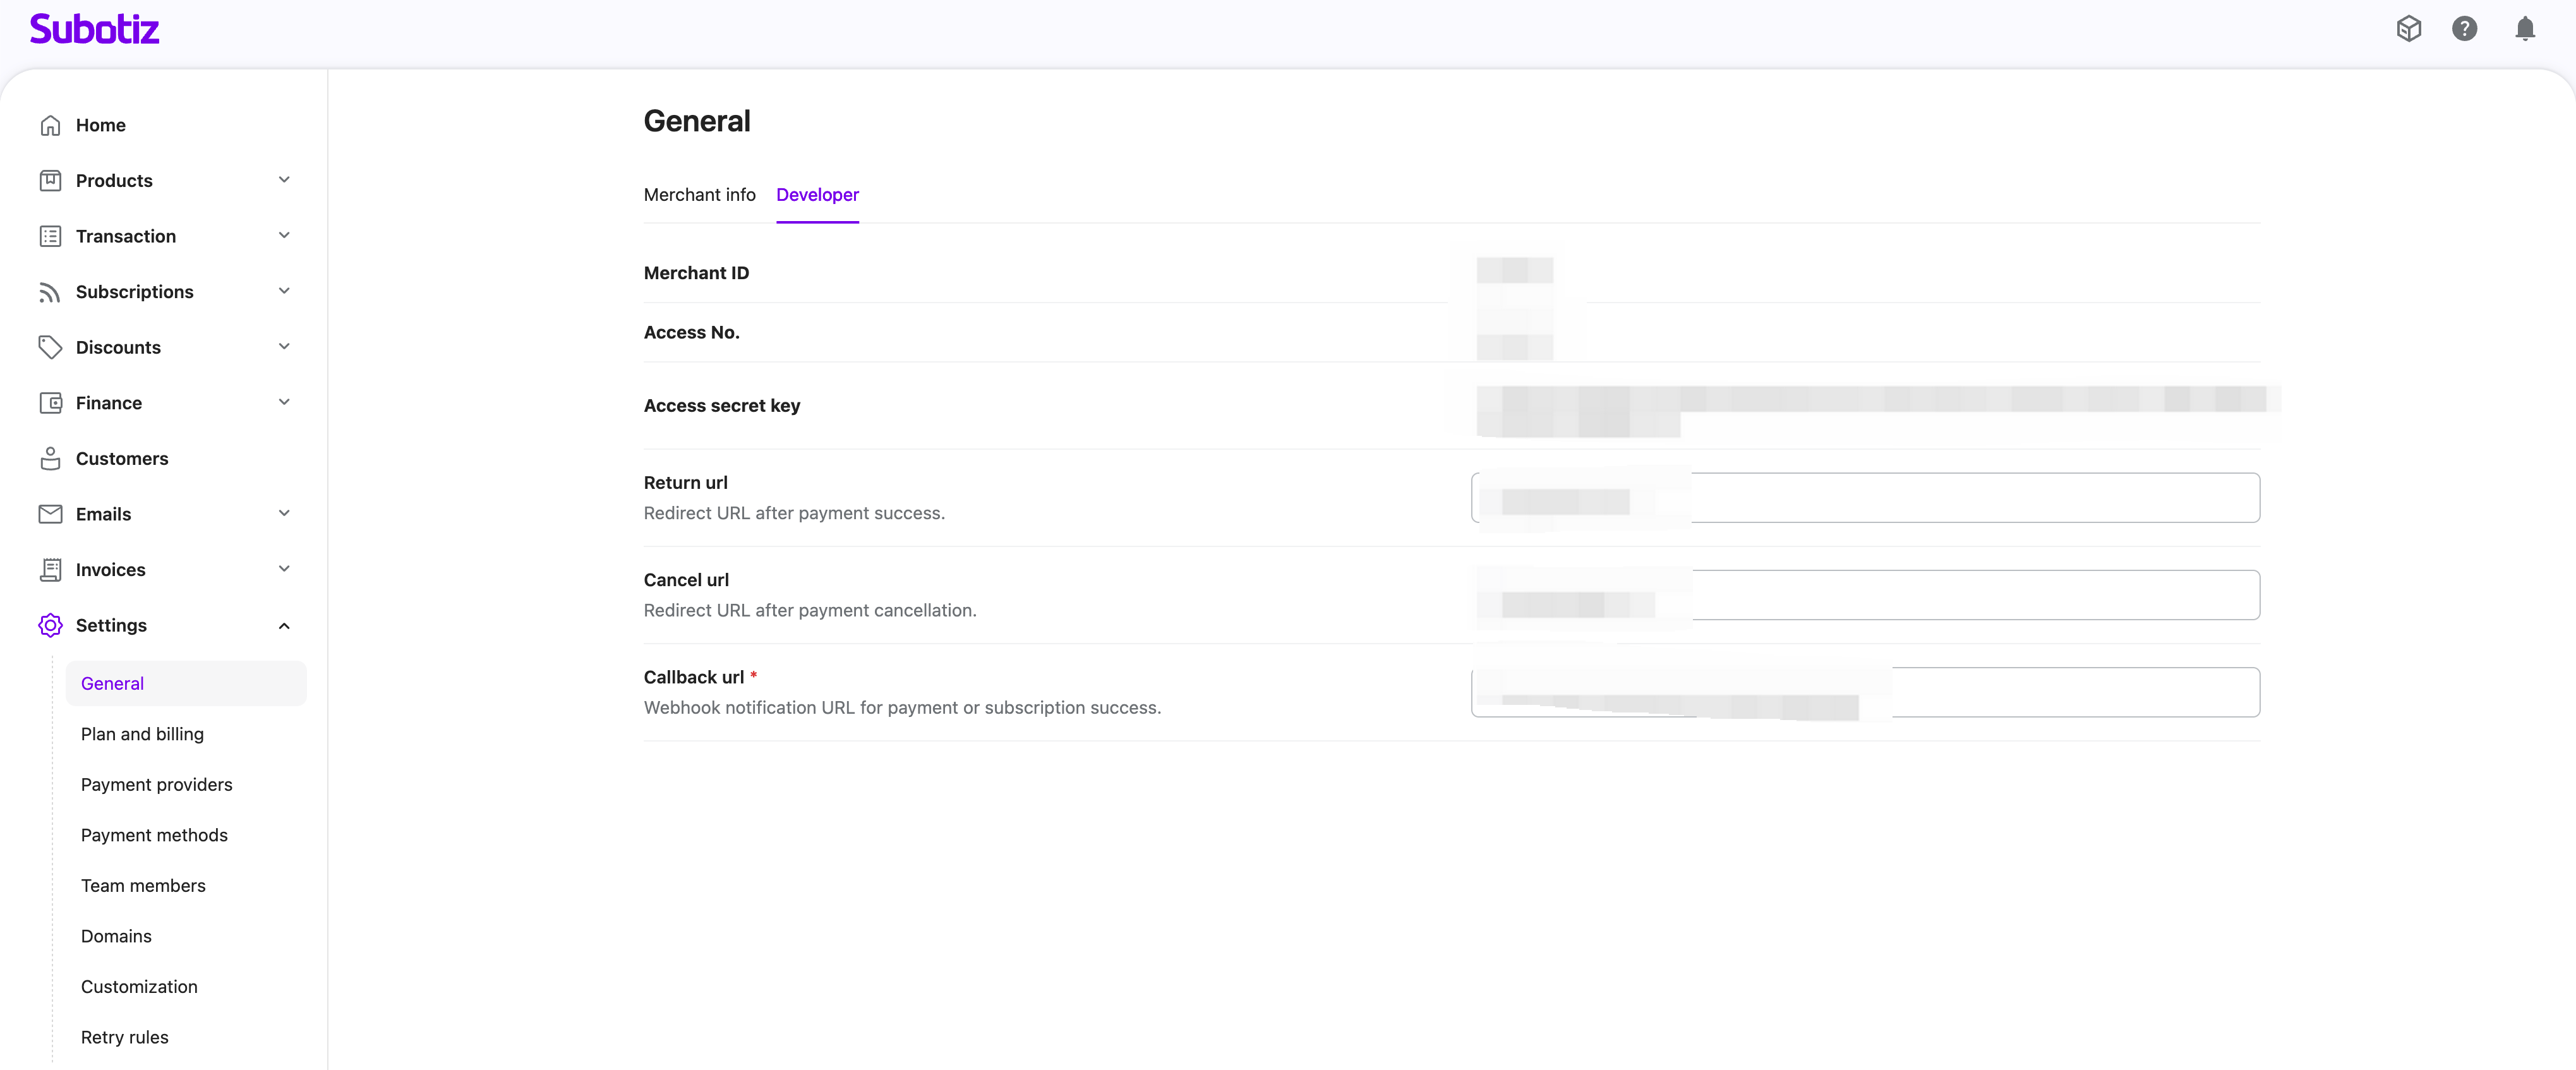The image size is (2576, 1070).
Task: Expand the Finance menu arrow
Action: (284, 402)
